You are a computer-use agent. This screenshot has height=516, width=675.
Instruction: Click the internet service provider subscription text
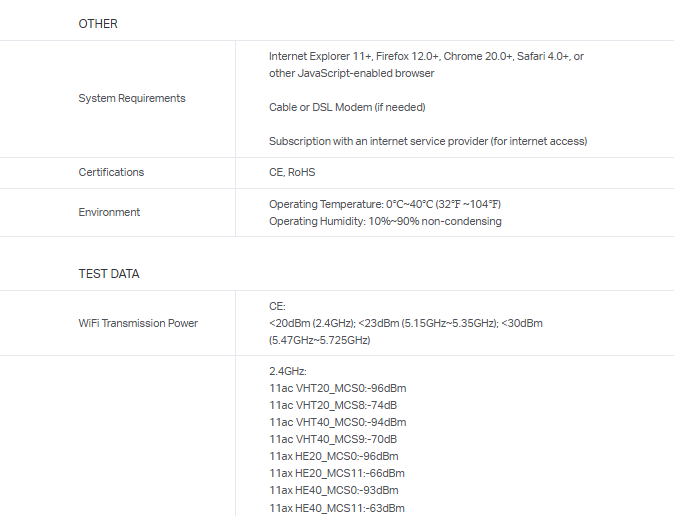coord(428,141)
